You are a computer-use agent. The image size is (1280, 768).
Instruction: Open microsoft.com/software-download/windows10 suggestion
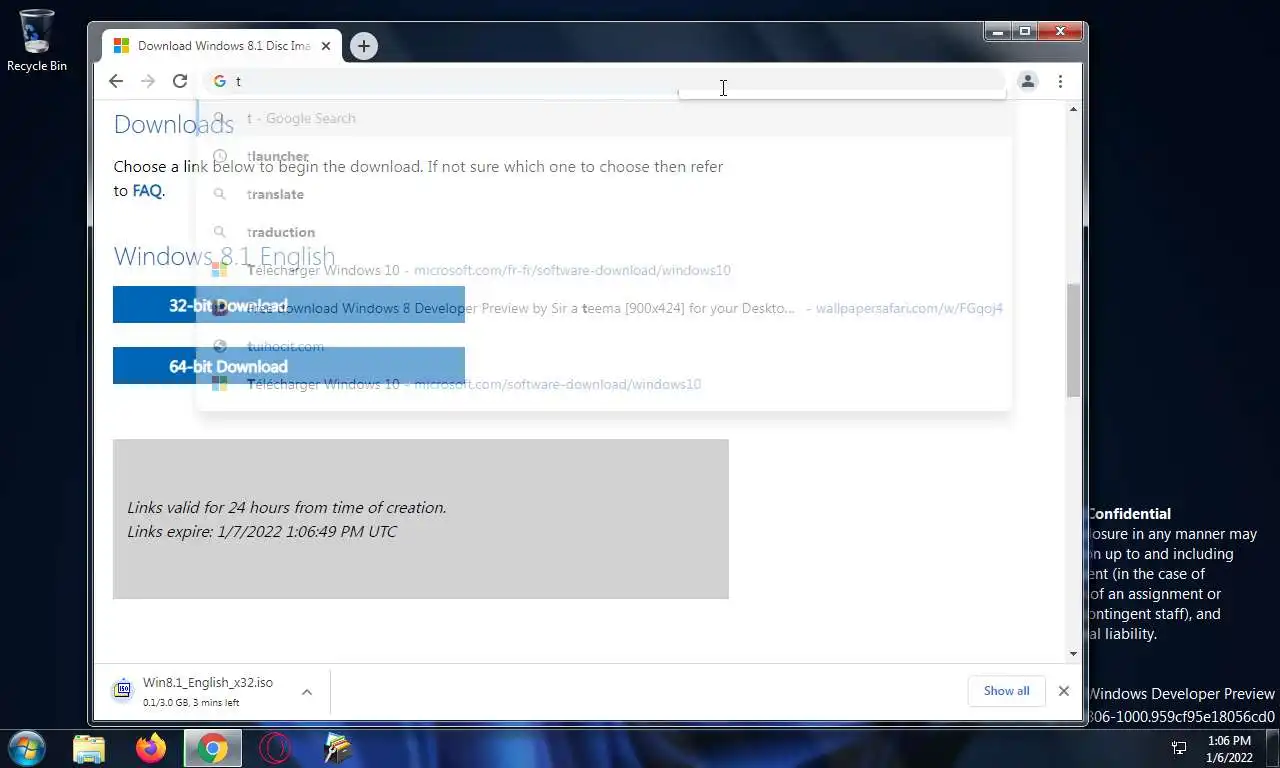click(x=604, y=384)
